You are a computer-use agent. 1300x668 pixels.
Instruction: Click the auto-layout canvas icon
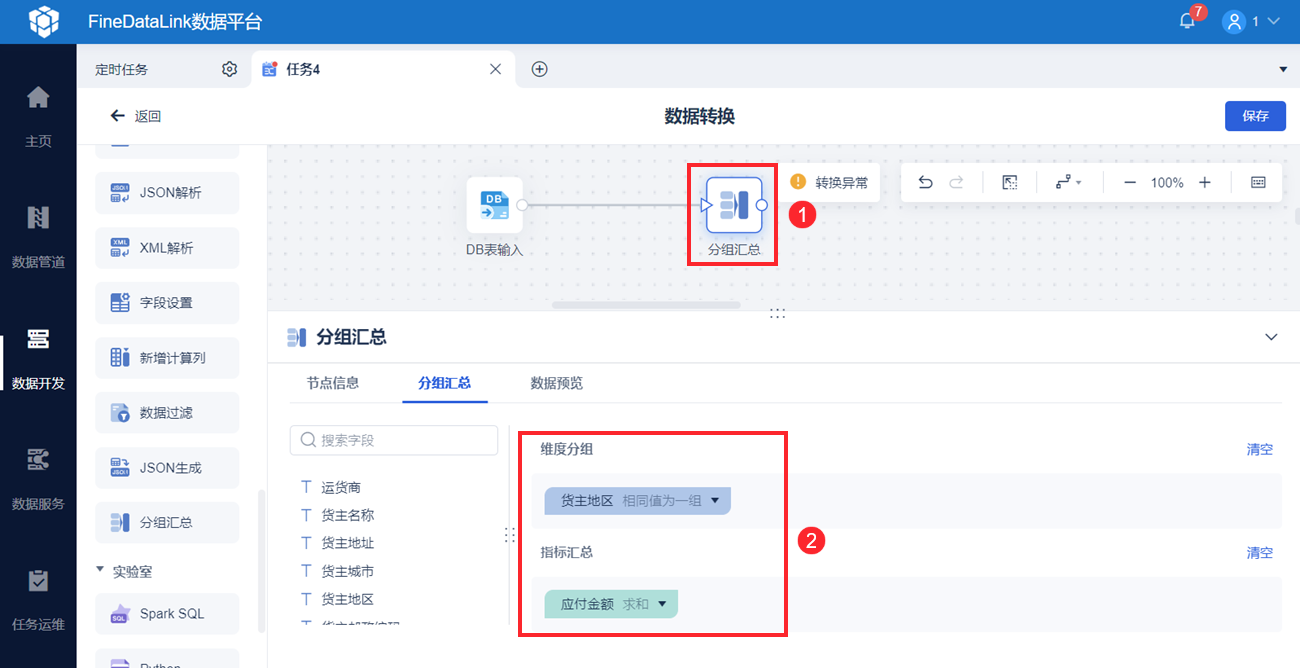1009,182
